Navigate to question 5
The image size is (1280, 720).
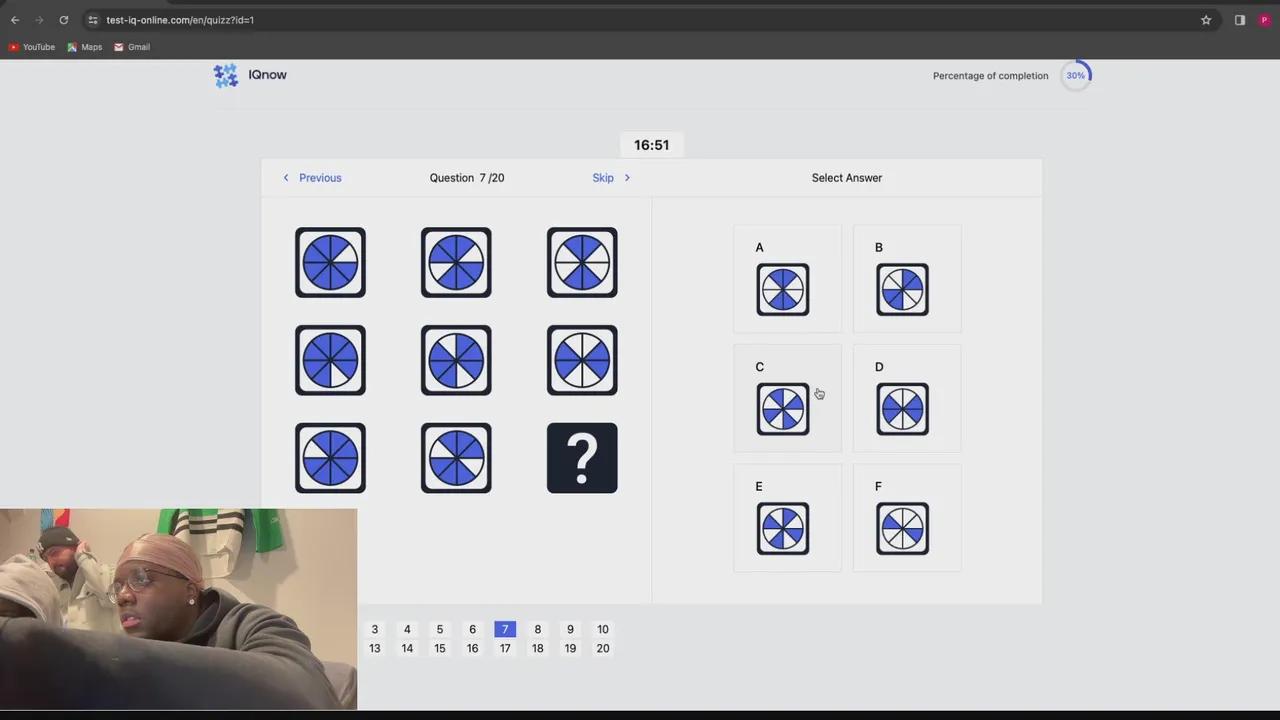click(x=440, y=629)
